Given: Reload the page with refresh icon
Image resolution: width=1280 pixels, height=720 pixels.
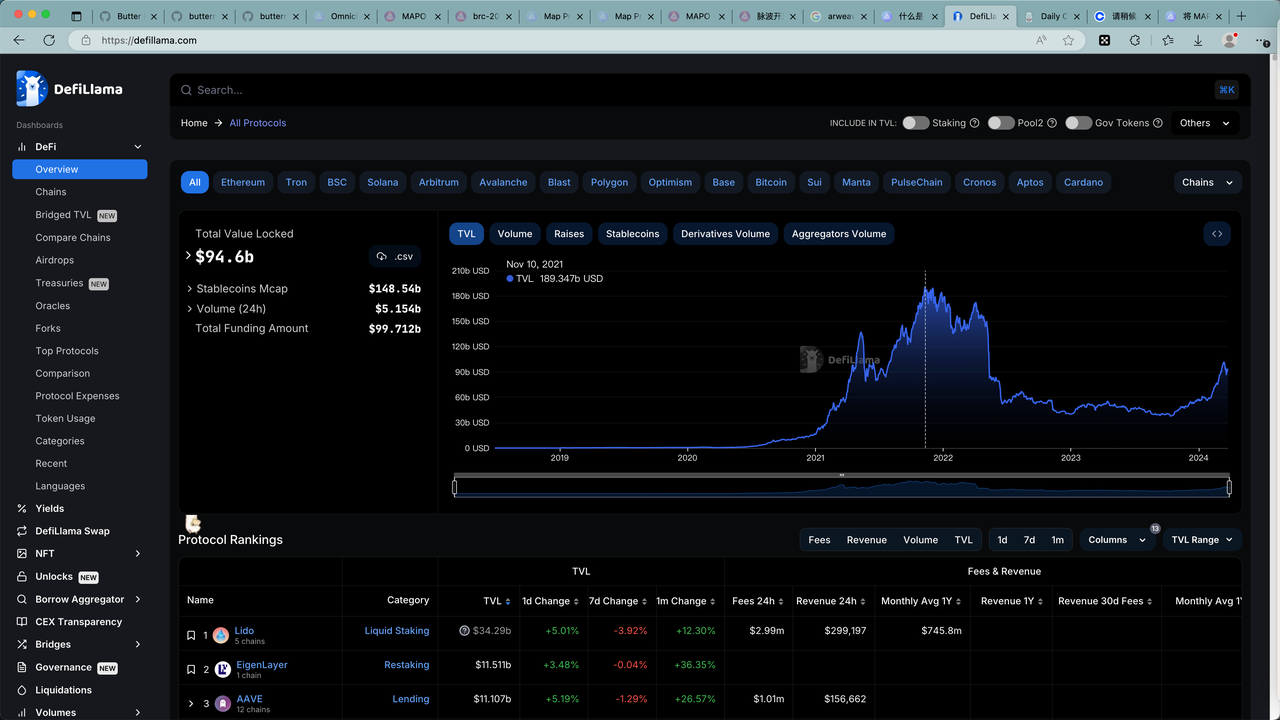Looking at the screenshot, I should (x=49, y=40).
